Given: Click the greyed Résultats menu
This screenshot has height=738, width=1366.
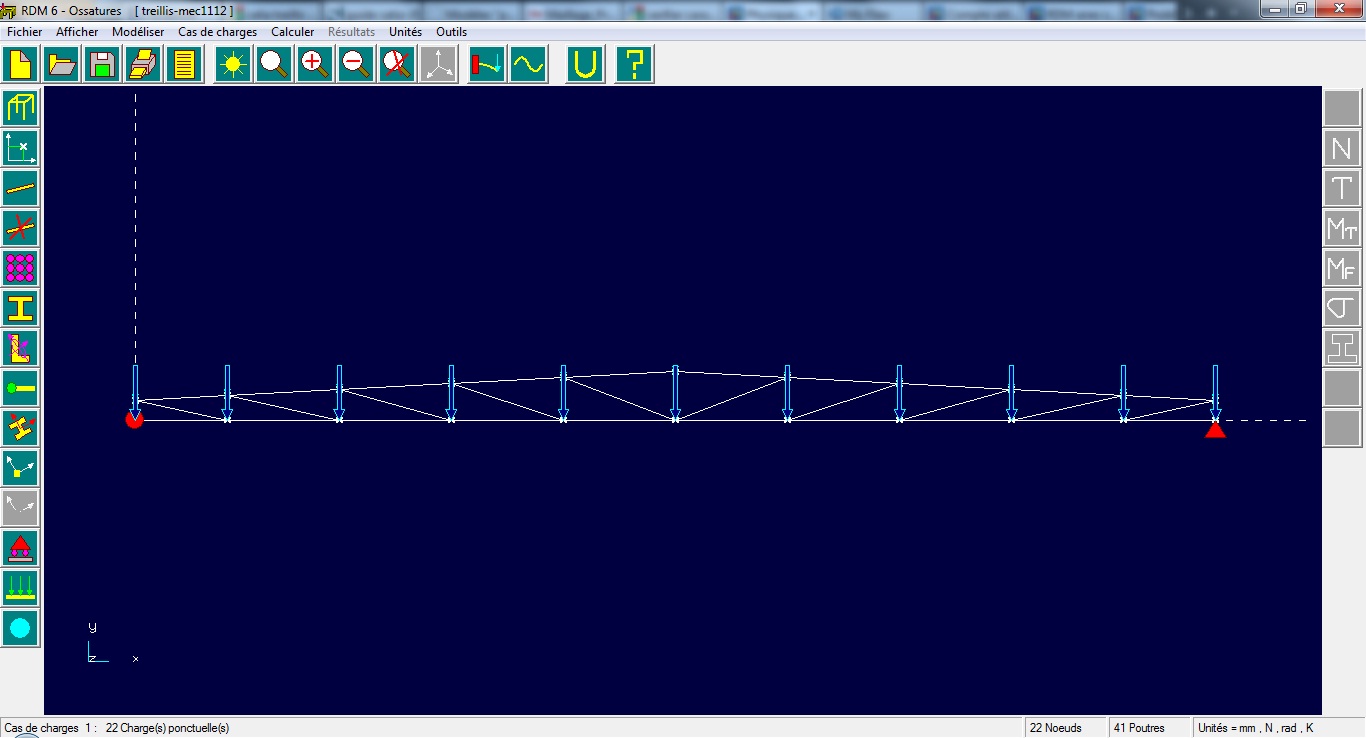Looking at the screenshot, I should pyautogui.click(x=351, y=32).
